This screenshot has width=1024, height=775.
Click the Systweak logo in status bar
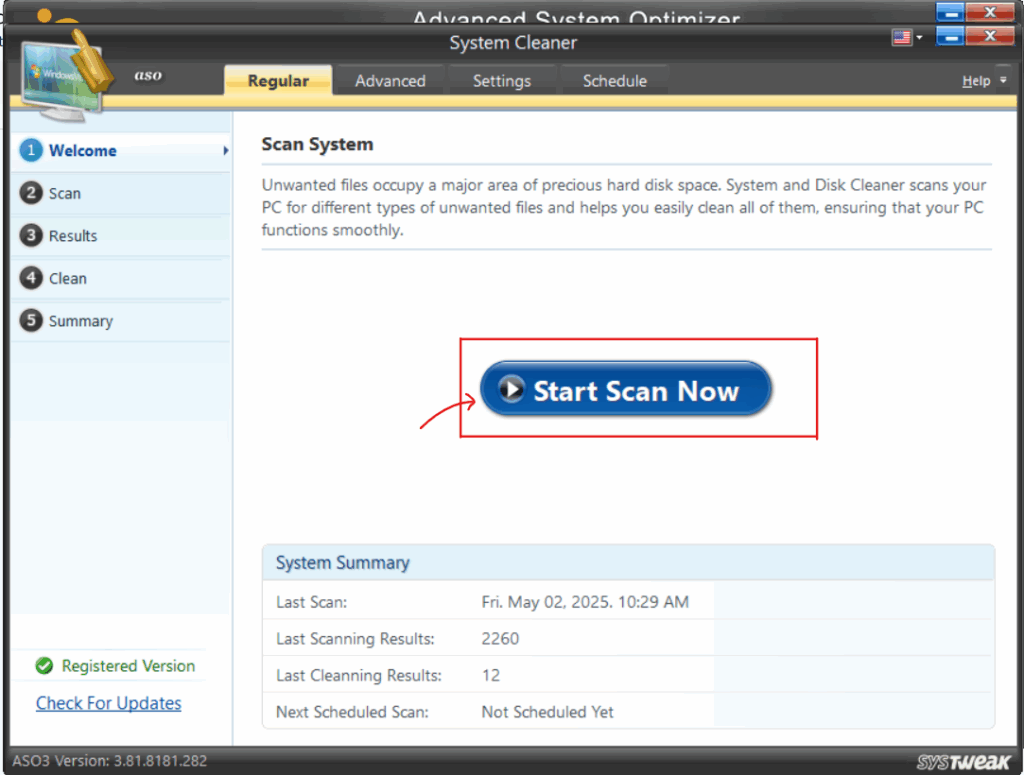pyautogui.click(x=964, y=761)
